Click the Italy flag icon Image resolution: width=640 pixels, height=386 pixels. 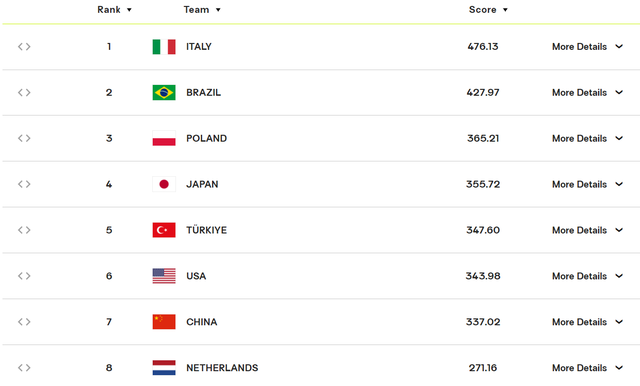tap(164, 47)
